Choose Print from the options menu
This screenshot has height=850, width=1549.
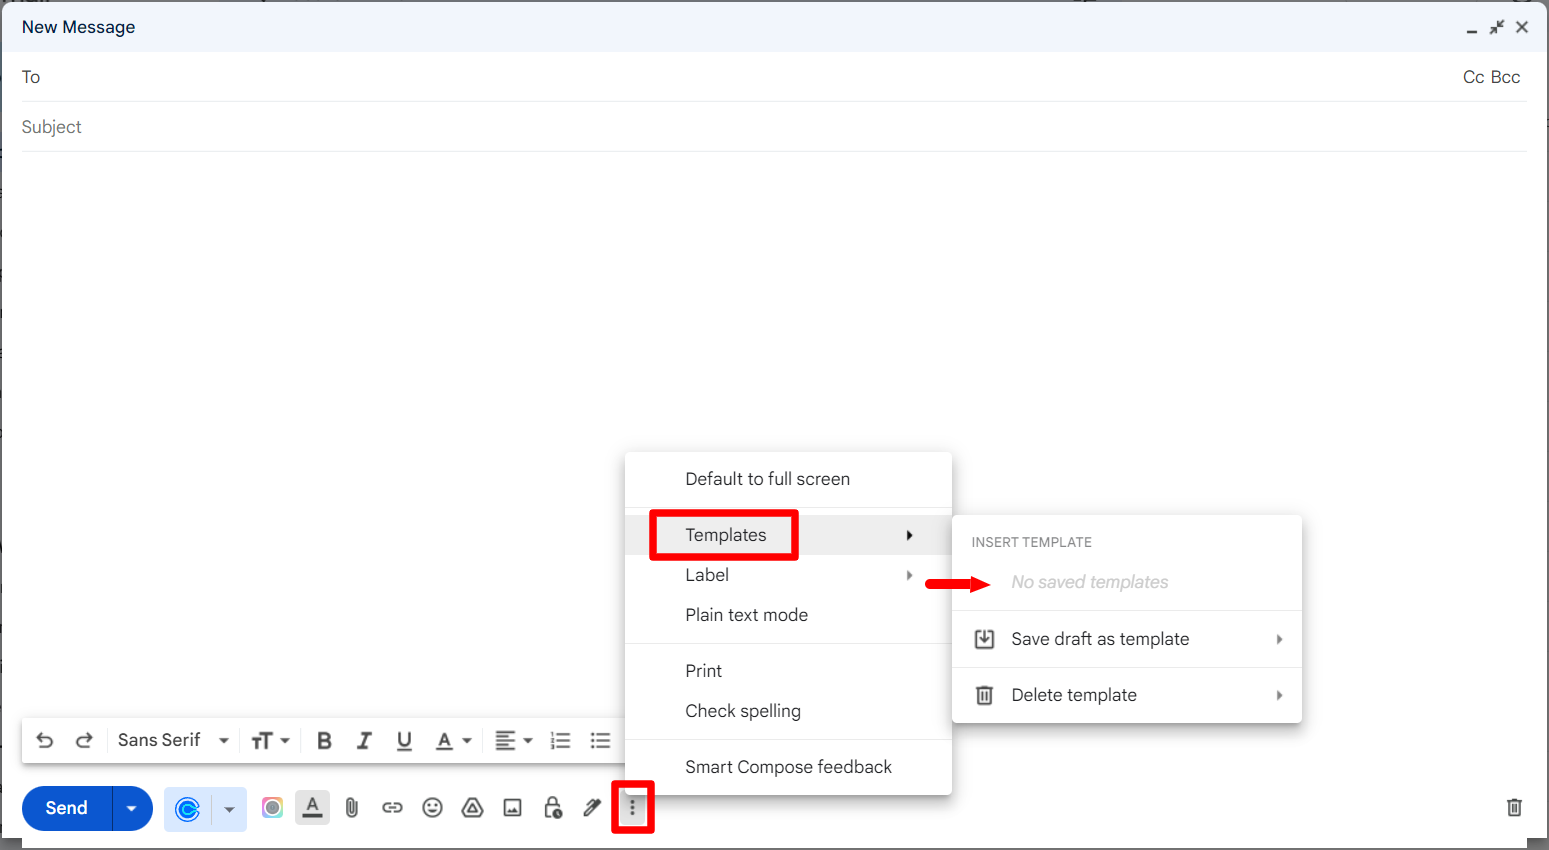click(x=788, y=671)
